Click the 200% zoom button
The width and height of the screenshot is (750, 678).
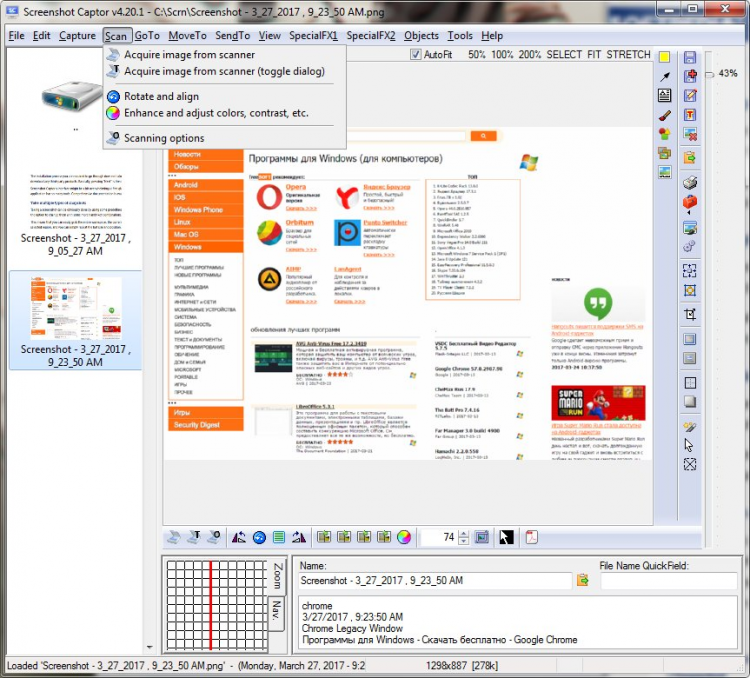[529, 55]
